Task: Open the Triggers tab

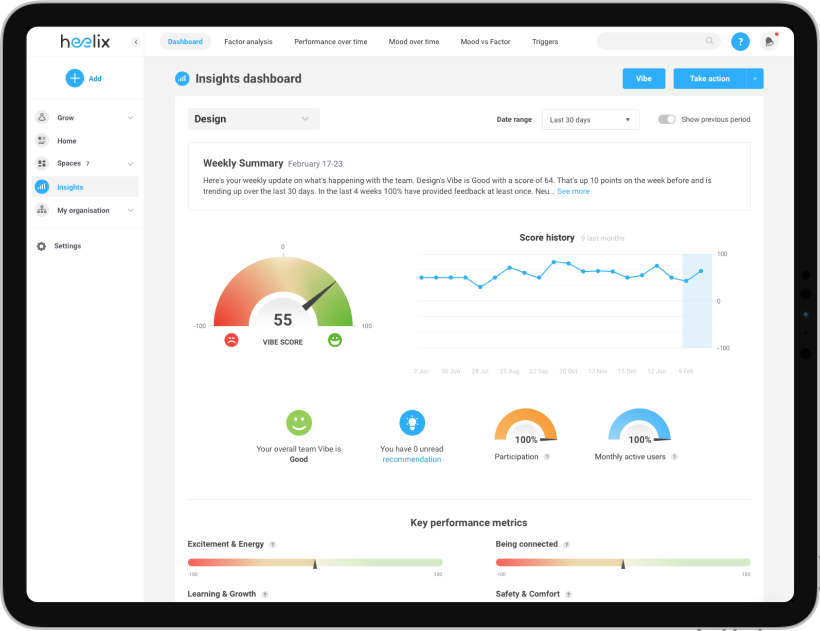Action: click(545, 42)
